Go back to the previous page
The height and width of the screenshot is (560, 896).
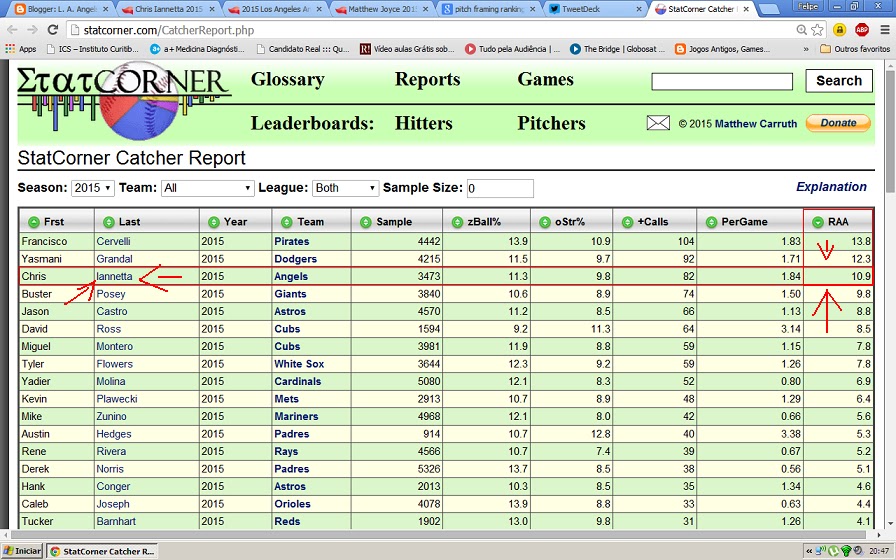(x=13, y=30)
